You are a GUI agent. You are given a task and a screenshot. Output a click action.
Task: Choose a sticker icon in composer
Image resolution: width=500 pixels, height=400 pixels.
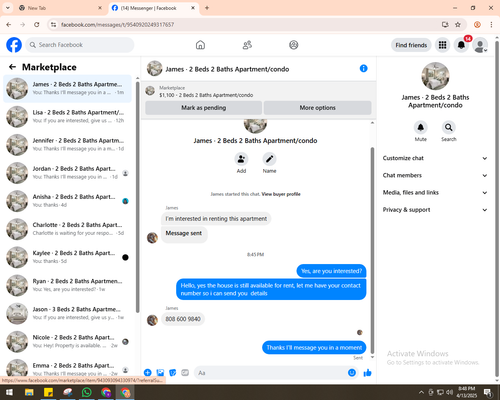coord(173,373)
